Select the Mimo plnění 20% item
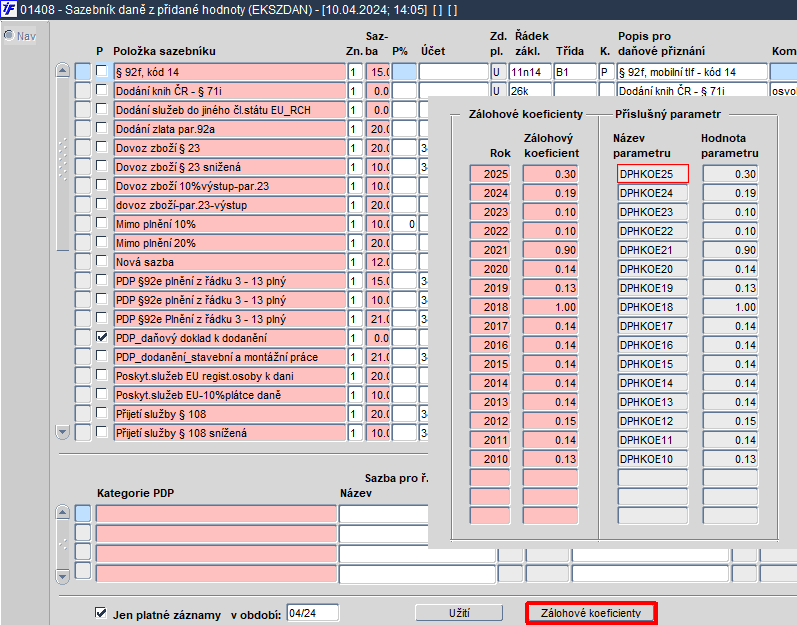Viewport: 797px width, 625px height. coord(227,242)
